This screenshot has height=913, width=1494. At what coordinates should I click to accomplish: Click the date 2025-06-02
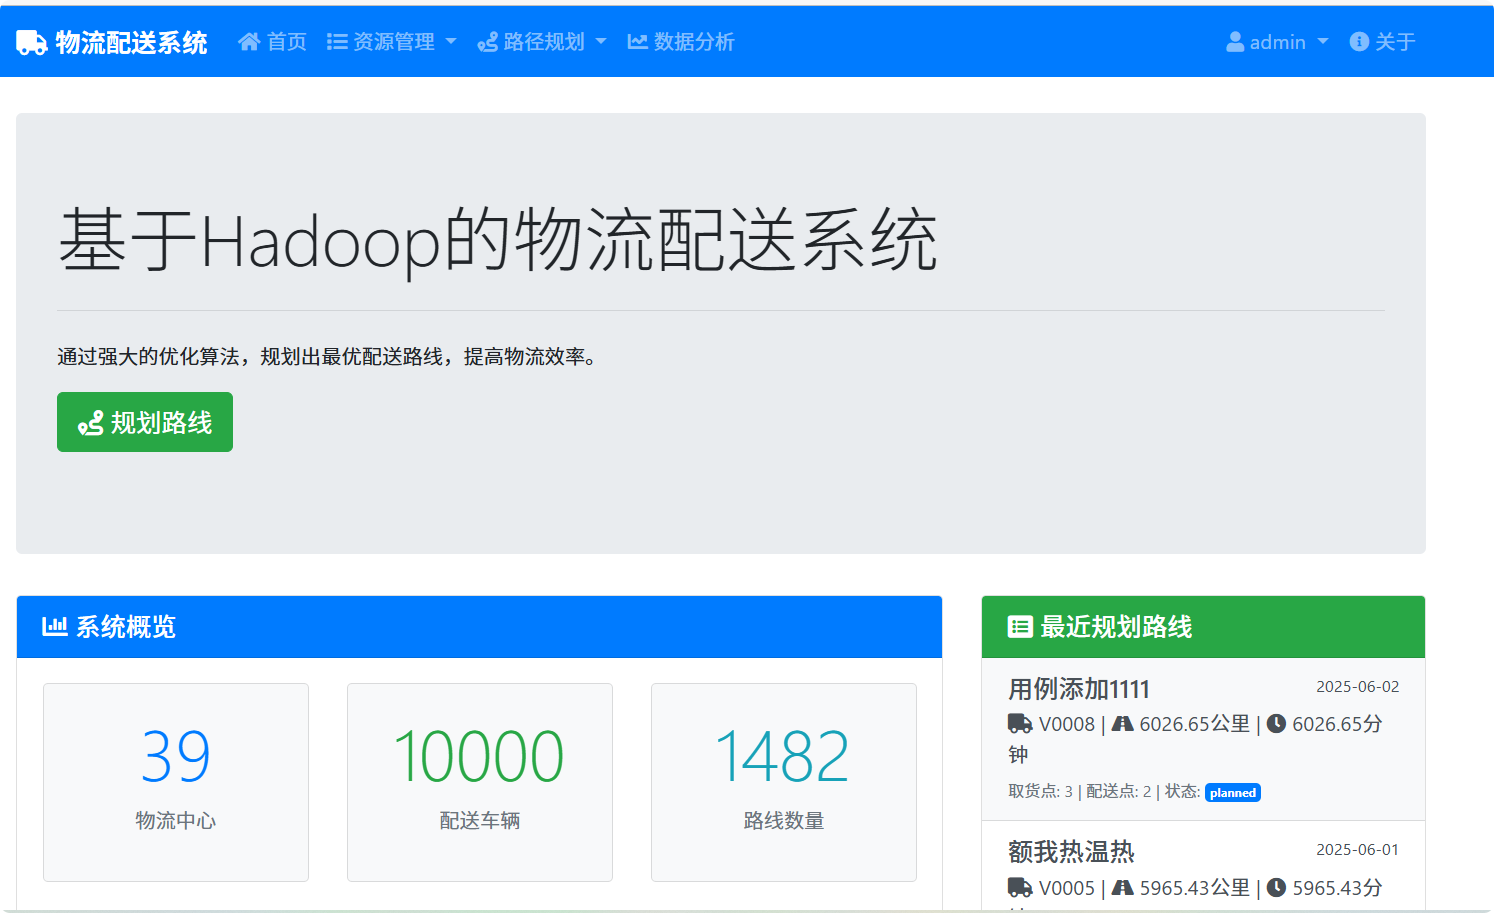(1357, 686)
